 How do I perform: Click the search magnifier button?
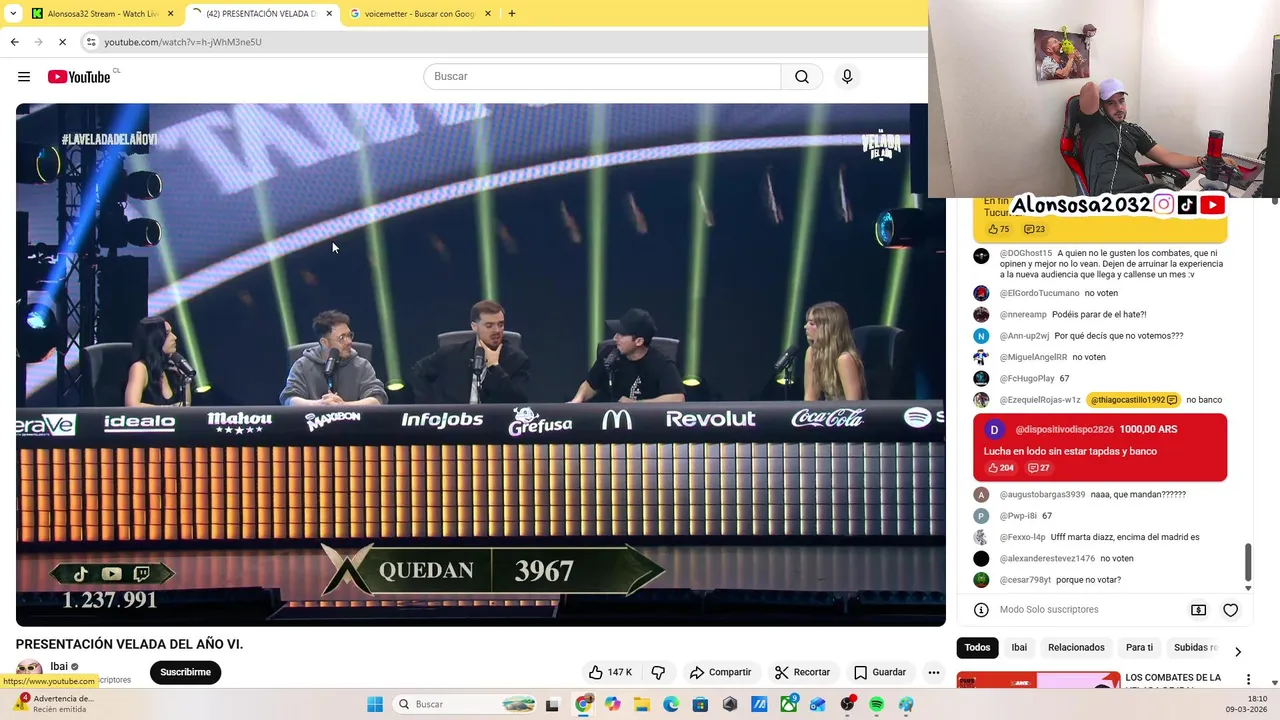coord(802,77)
